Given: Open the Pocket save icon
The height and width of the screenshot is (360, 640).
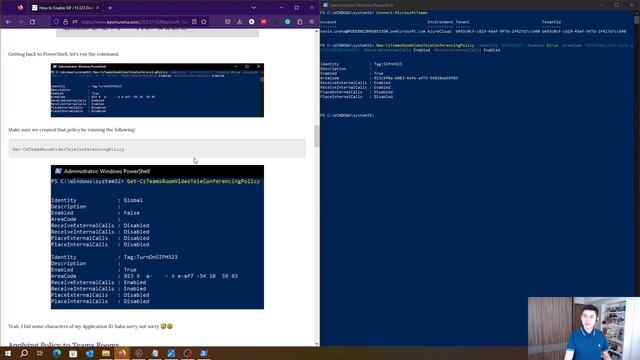Looking at the screenshot, I should 227,22.
